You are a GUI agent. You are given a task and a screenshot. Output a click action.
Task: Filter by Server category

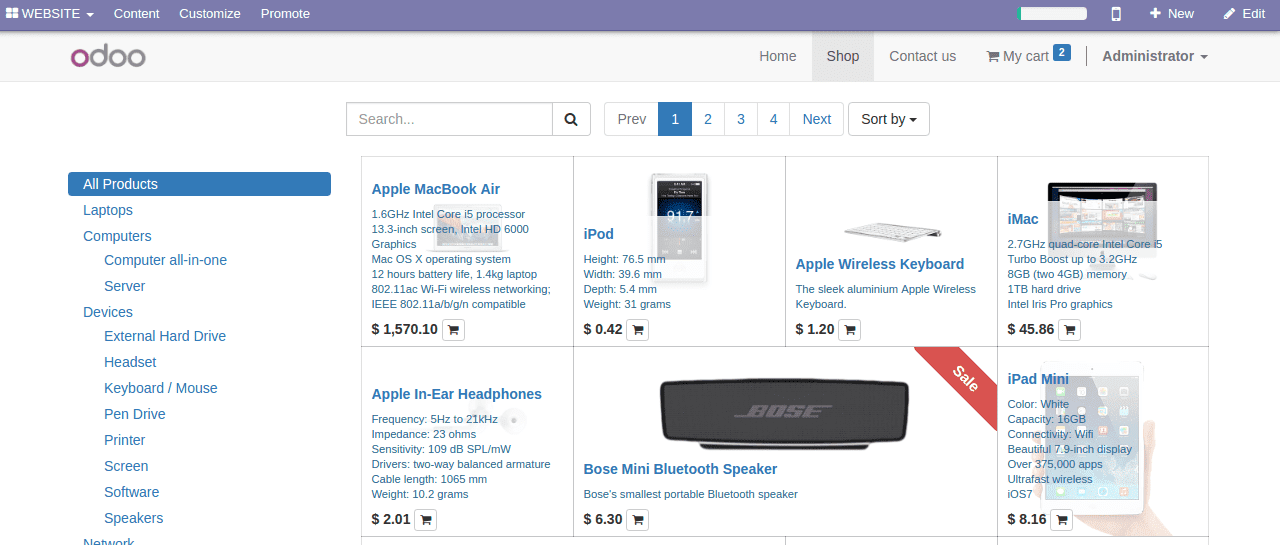[125, 286]
